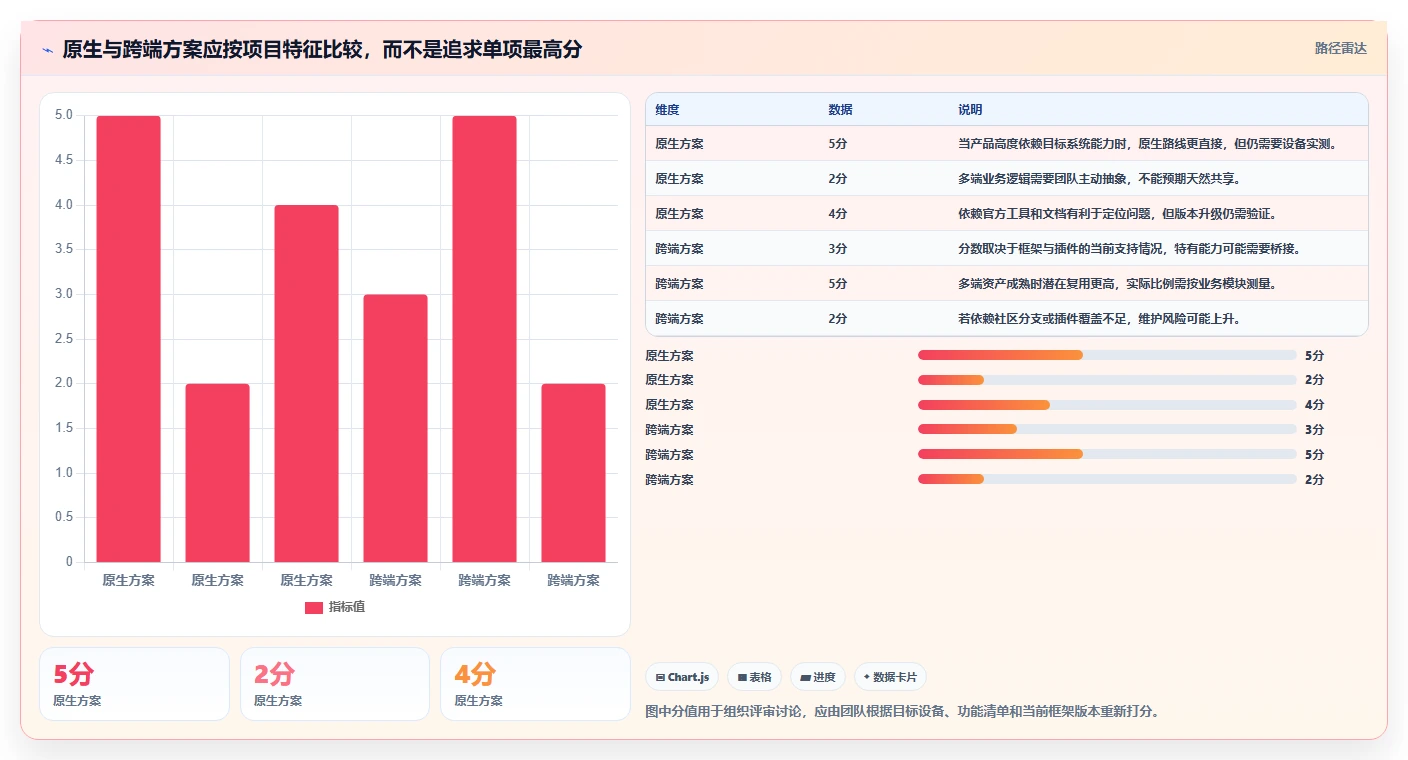
Task: Select the 数据卡片 tag chip
Action: [890, 677]
